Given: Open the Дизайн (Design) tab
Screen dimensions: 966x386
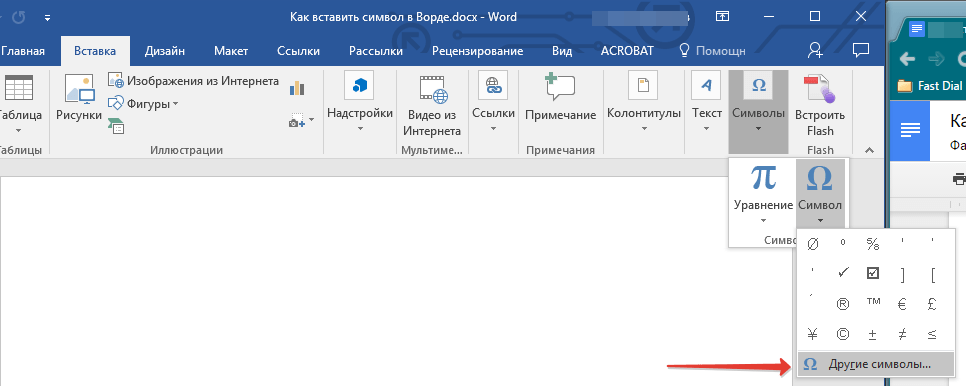Looking at the screenshot, I should tap(164, 51).
